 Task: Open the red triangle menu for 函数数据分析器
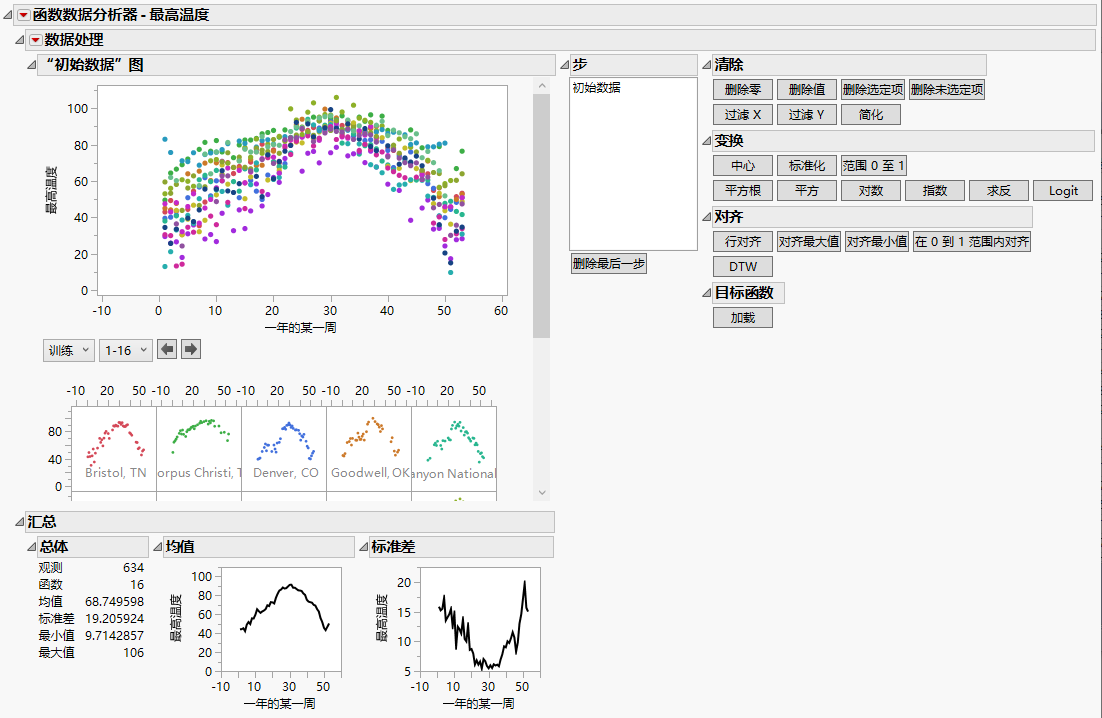pyautogui.click(x=24, y=15)
